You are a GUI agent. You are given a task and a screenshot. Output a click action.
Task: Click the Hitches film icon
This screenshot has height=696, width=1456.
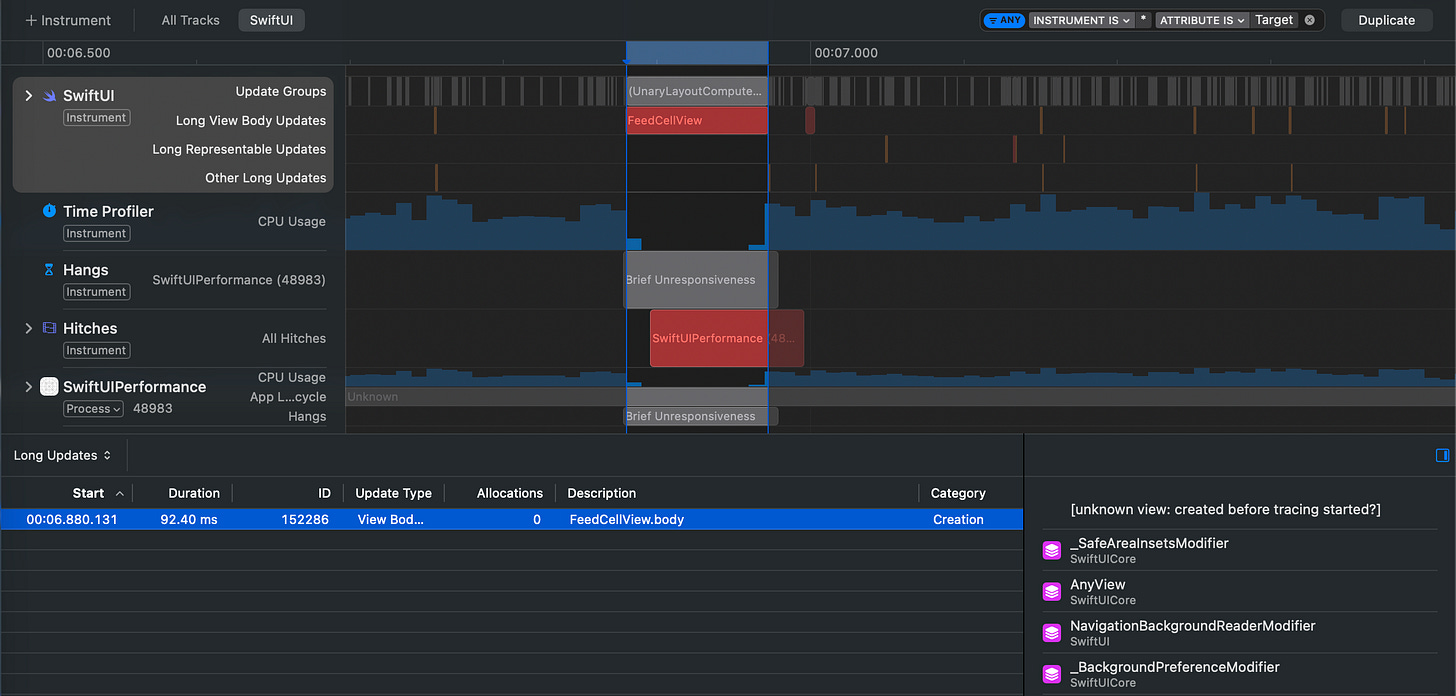[49, 328]
